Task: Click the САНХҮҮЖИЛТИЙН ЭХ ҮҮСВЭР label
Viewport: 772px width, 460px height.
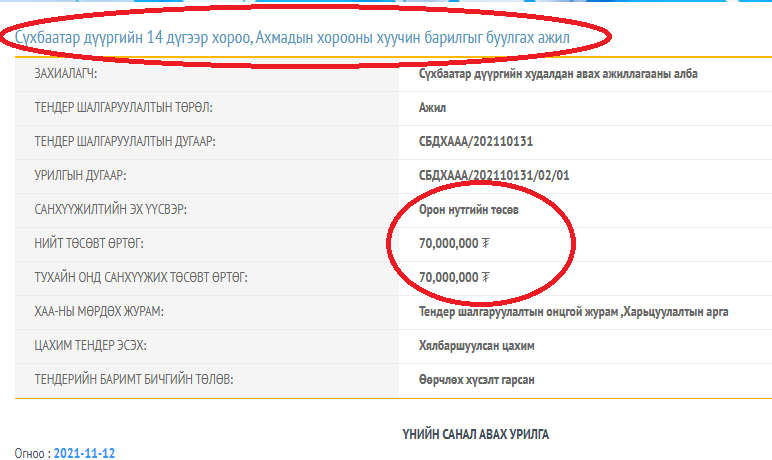Action: (111, 209)
